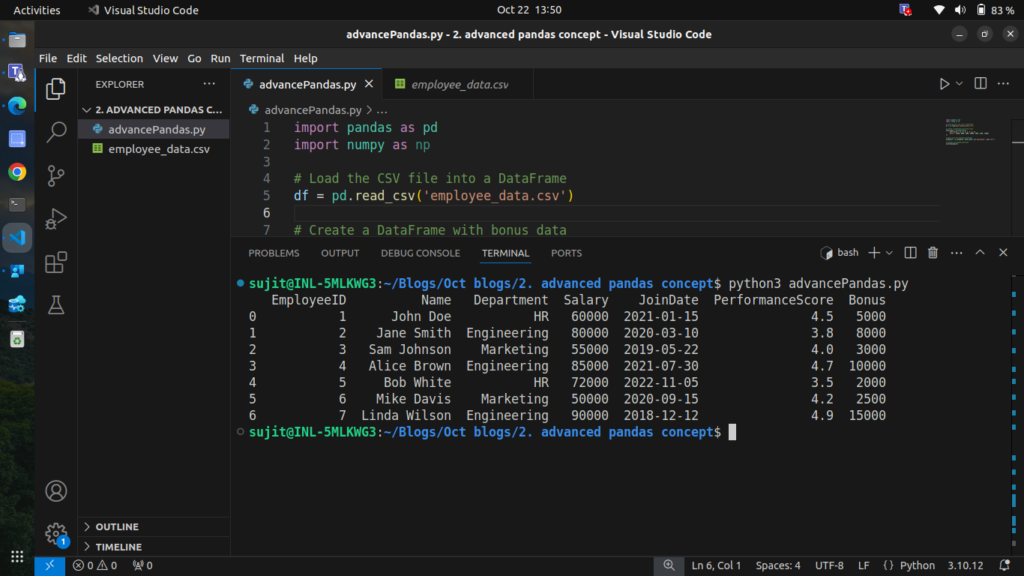
Task: Expand the Outline section
Action: click(x=117, y=527)
